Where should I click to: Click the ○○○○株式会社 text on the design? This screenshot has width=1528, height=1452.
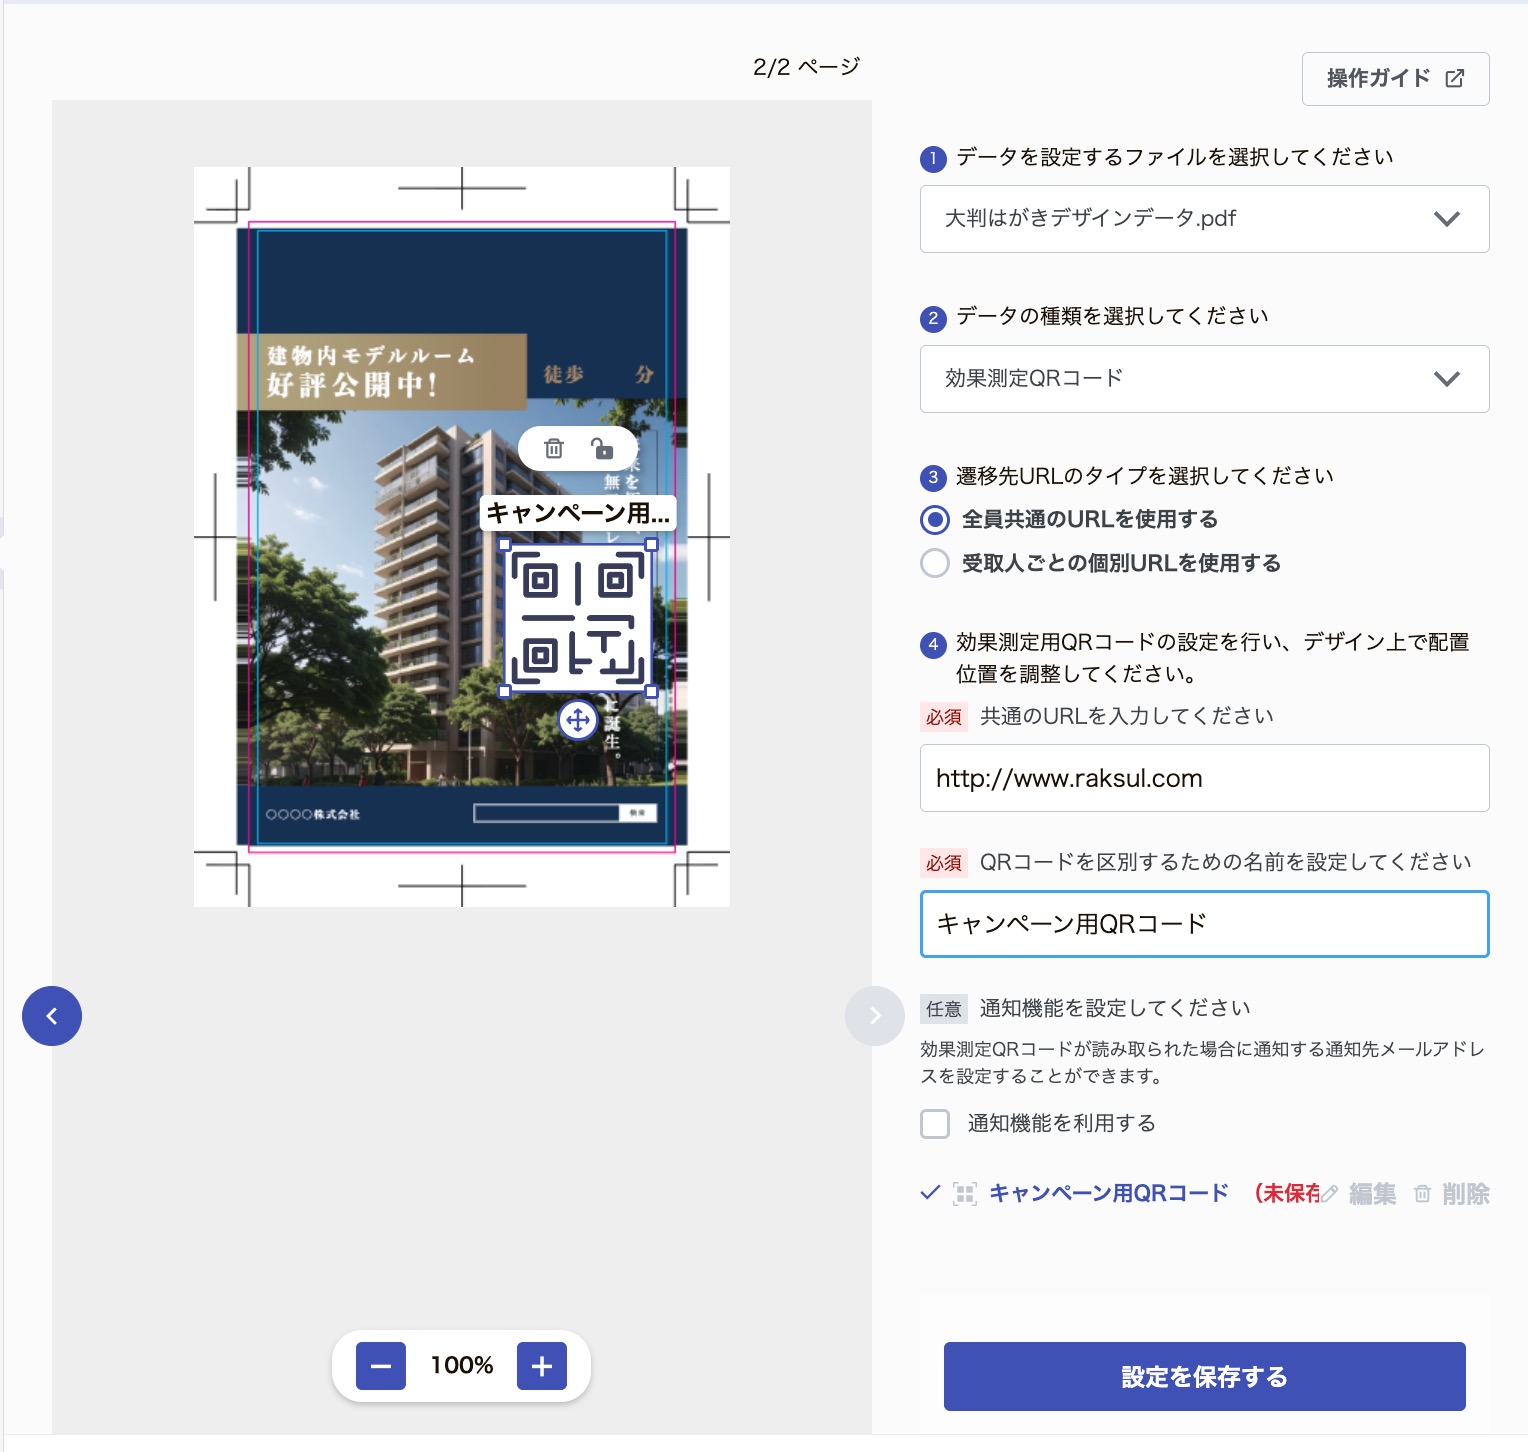pos(313,814)
